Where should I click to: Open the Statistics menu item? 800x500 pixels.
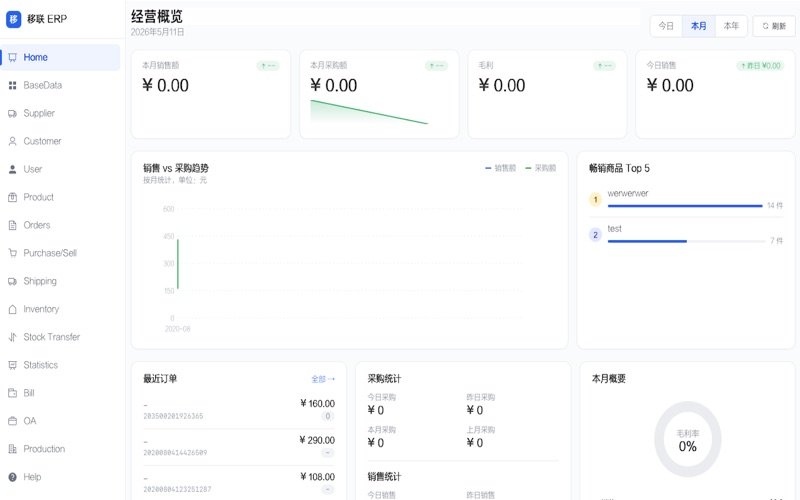coord(61,365)
